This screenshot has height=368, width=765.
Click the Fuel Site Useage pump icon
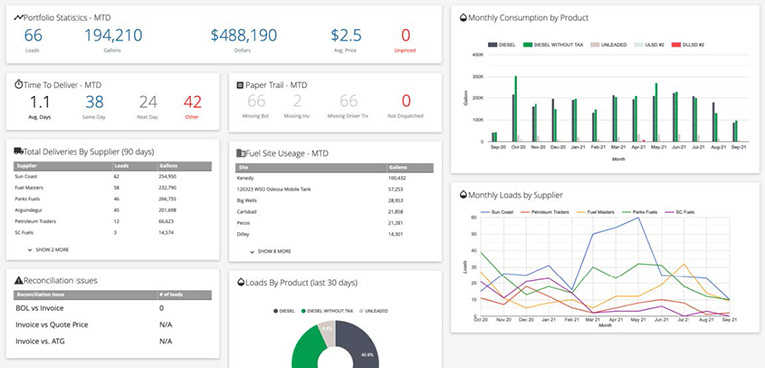pos(241,153)
